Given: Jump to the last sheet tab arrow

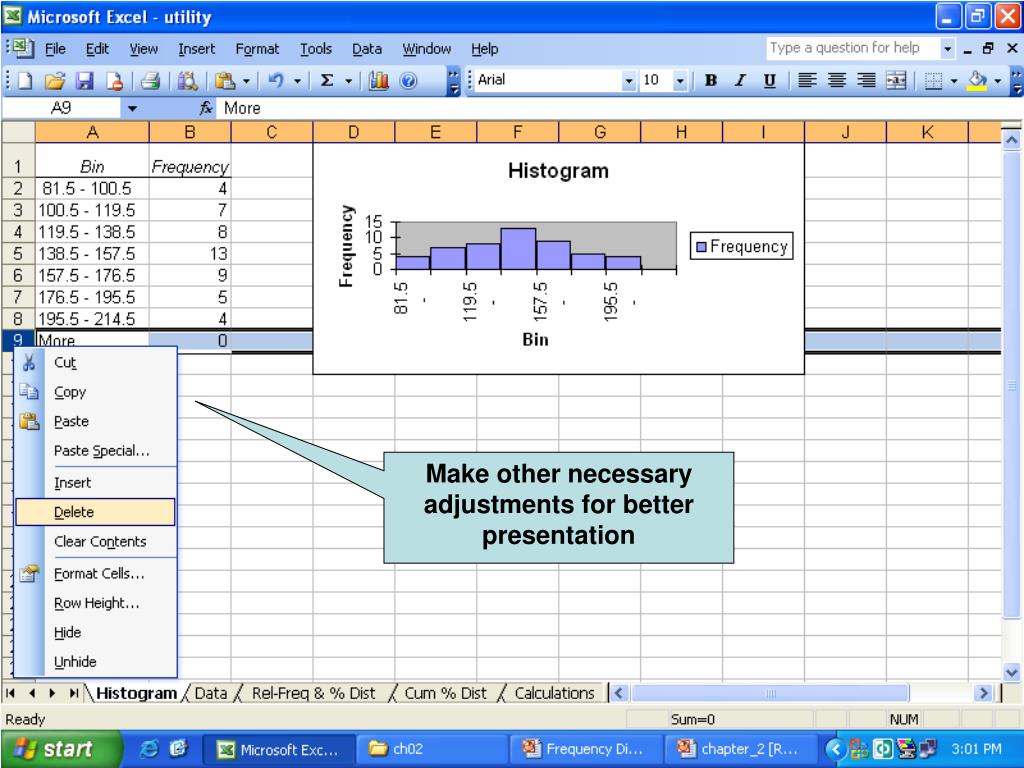Looking at the screenshot, I should coord(74,693).
